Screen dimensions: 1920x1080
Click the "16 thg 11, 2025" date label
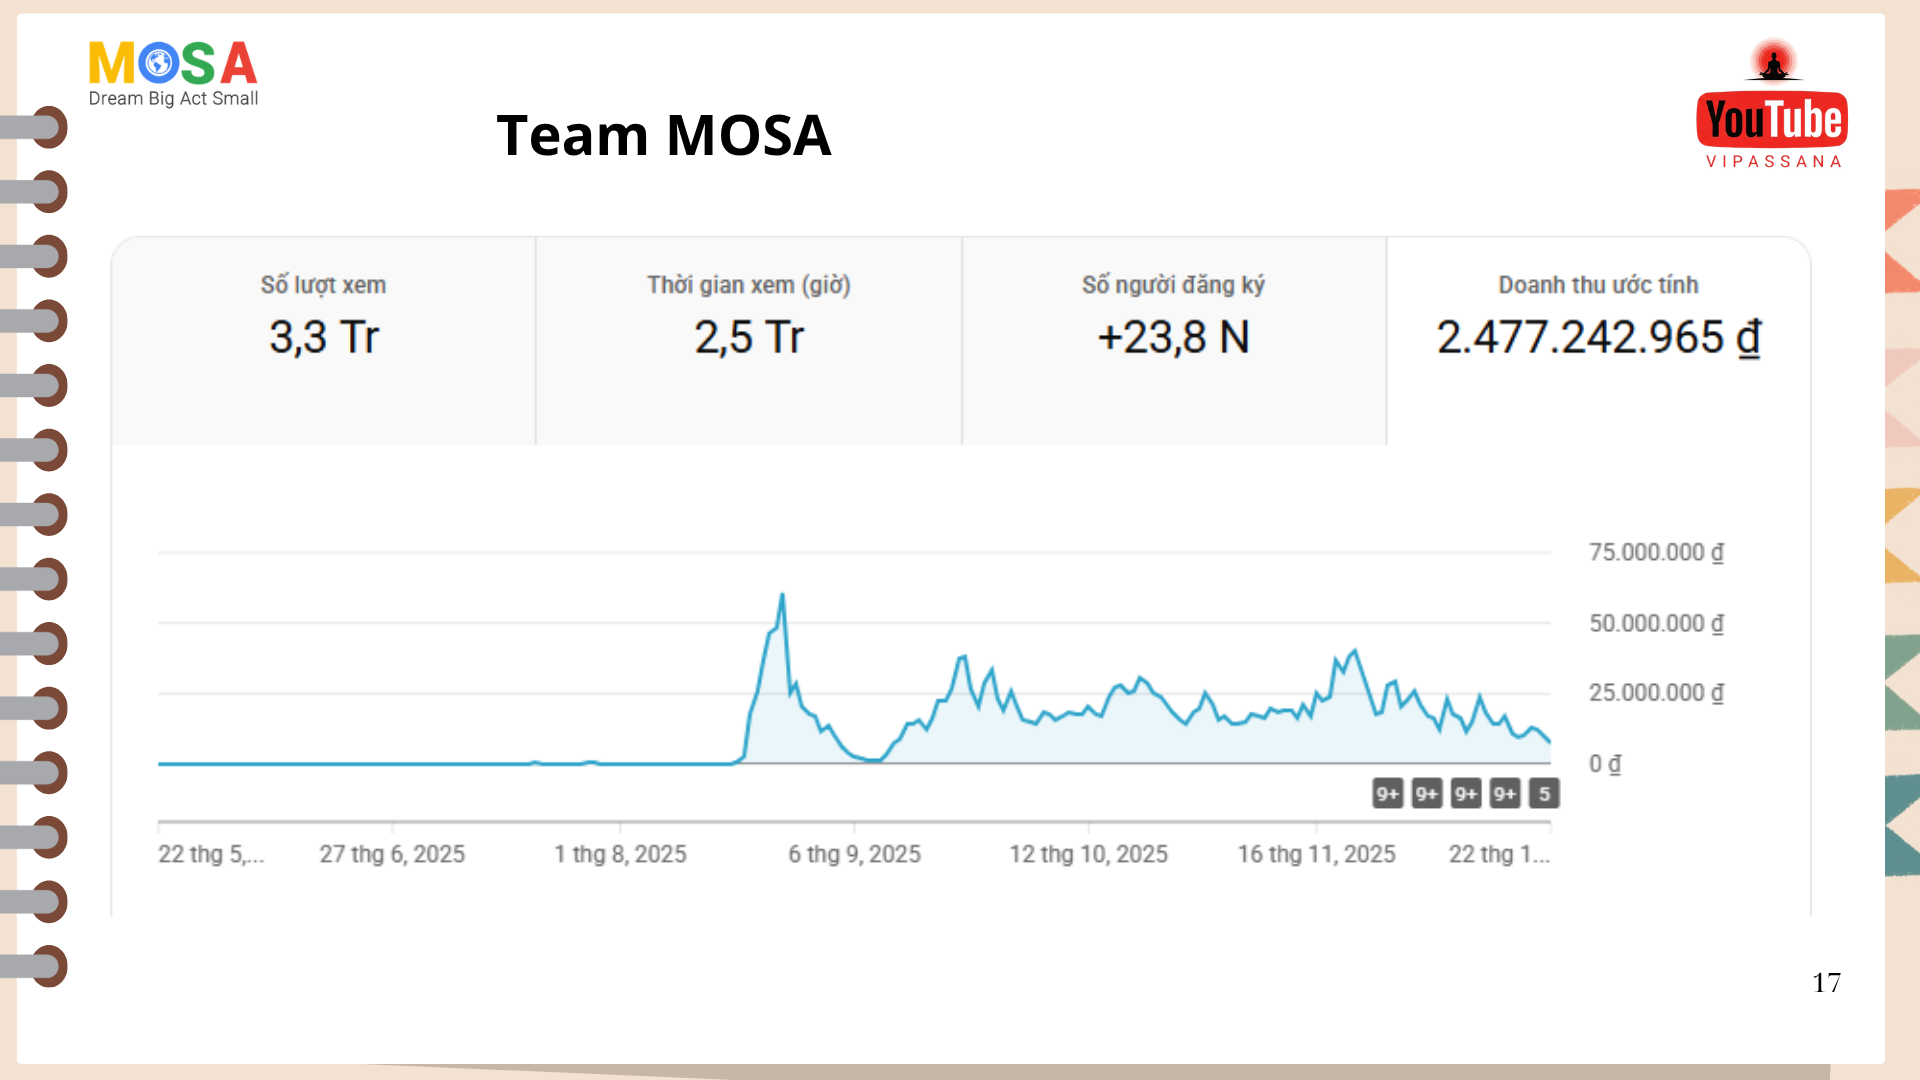tap(1316, 854)
